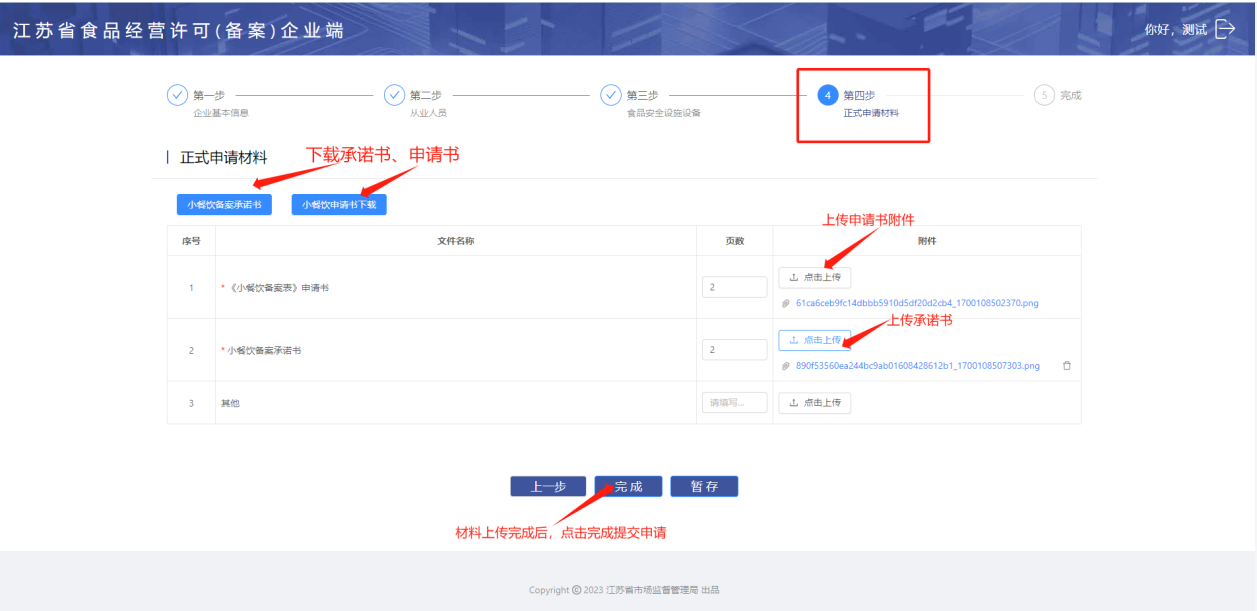Go back with the 上一步 button
The image size is (1257, 611).
pos(548,487)
